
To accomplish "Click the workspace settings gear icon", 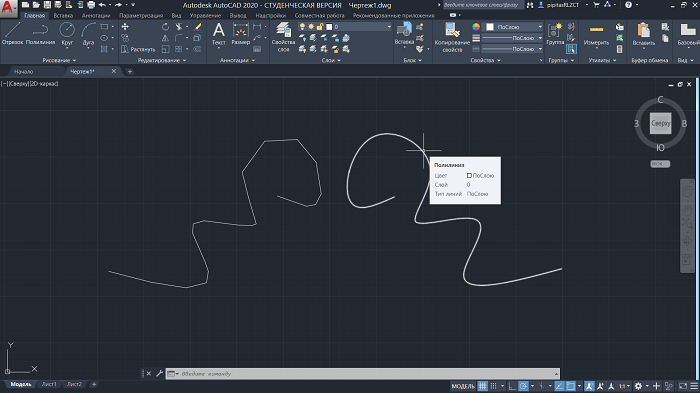I will [638, 386].
